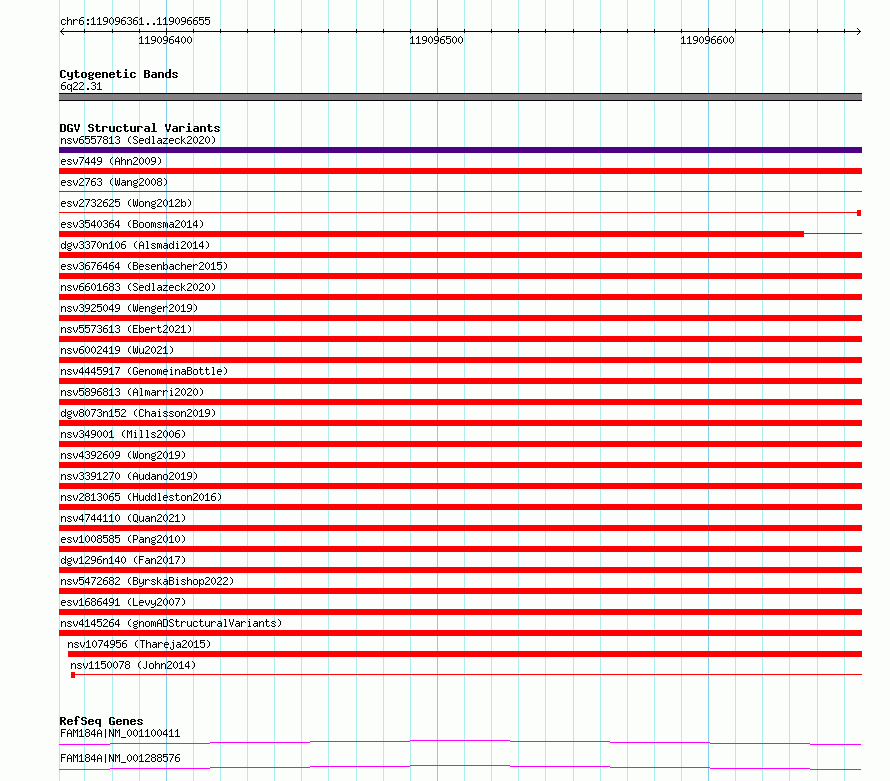Image resolution: width=890 pixels, height=781 pixels.
Task: Click variant nsv6601683 (Sedlazeck2020)
Action: point(138,287)
